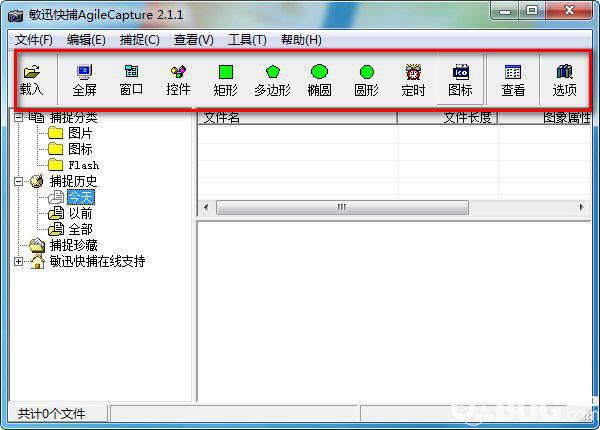The image size is (600, 430).
Task: Collapse the 捕捉分类 tree node
Action: point(18,117)
